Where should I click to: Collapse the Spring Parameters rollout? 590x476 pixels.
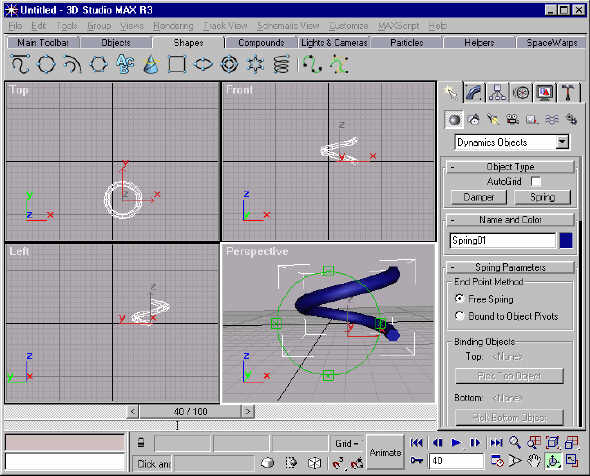(x=510, y=268)
